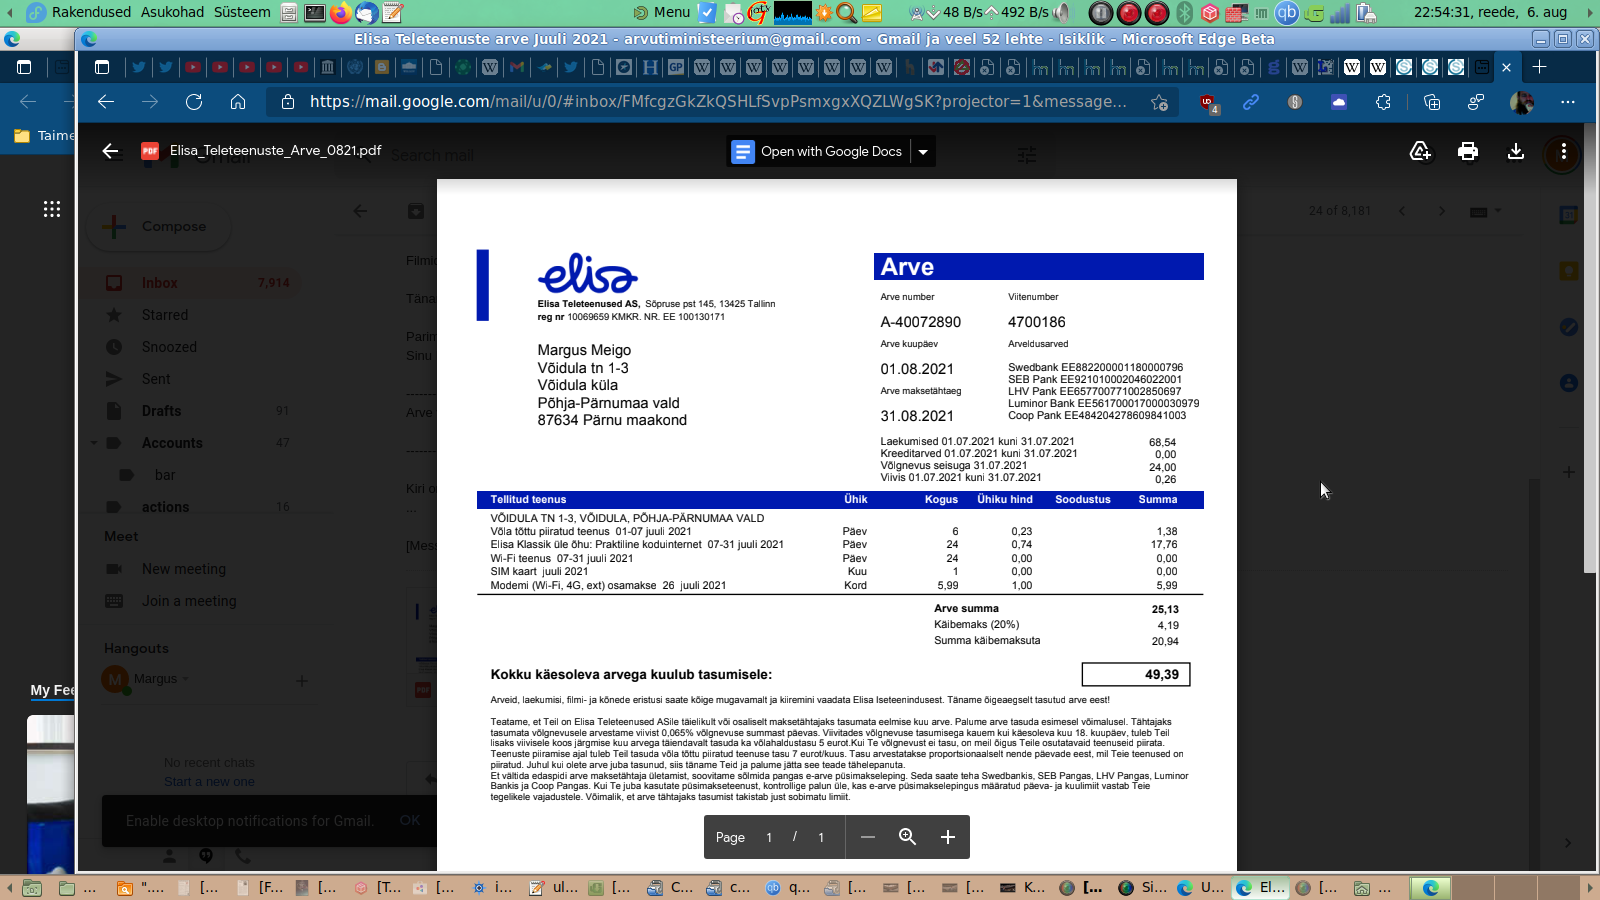Launch Firefox from the top panel

point(341,13)
